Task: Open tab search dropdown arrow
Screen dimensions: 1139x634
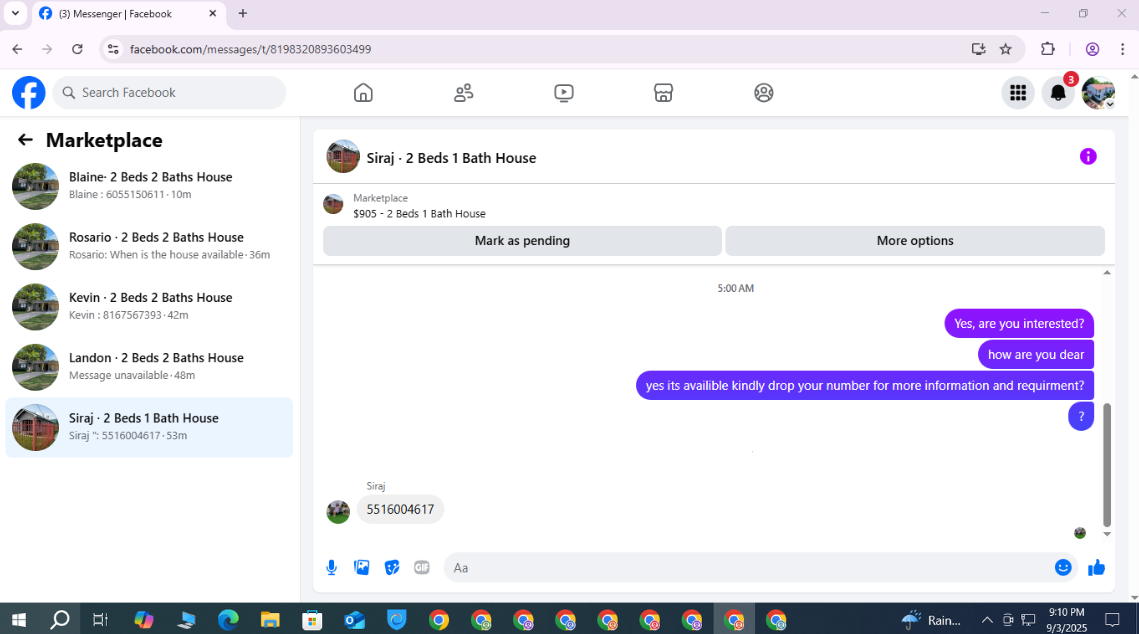Action: click(x=15, y=13)
